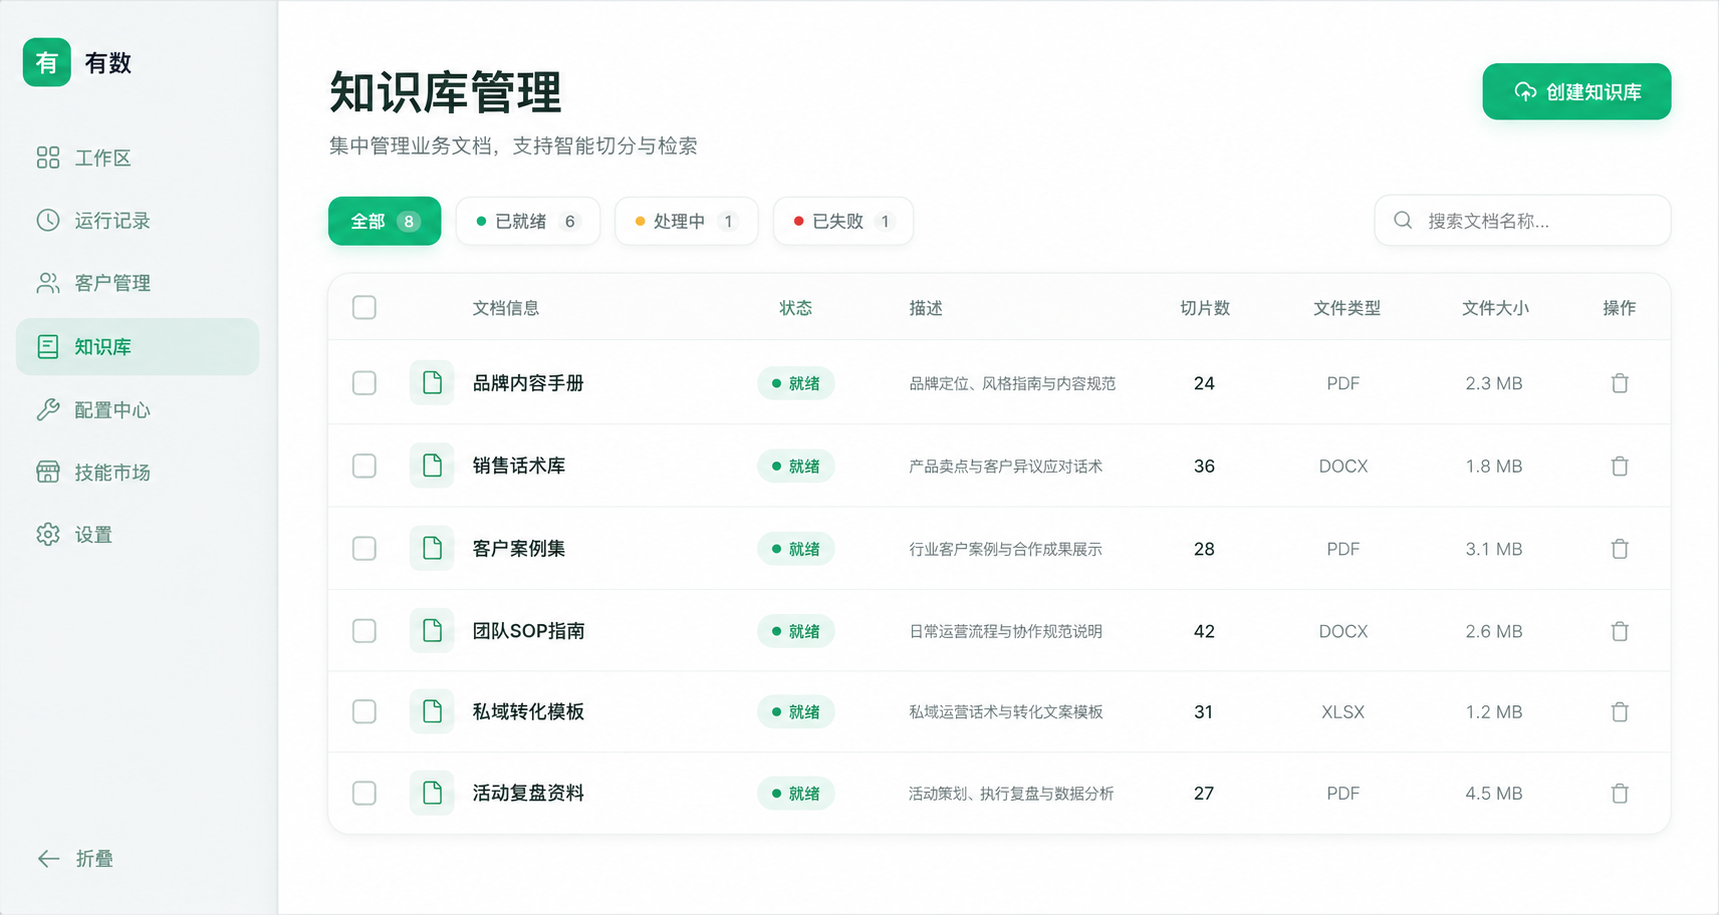The image size is (1719, 915).
Task: Click the 私域转化模板 document icon
Action: pos(432,712)
